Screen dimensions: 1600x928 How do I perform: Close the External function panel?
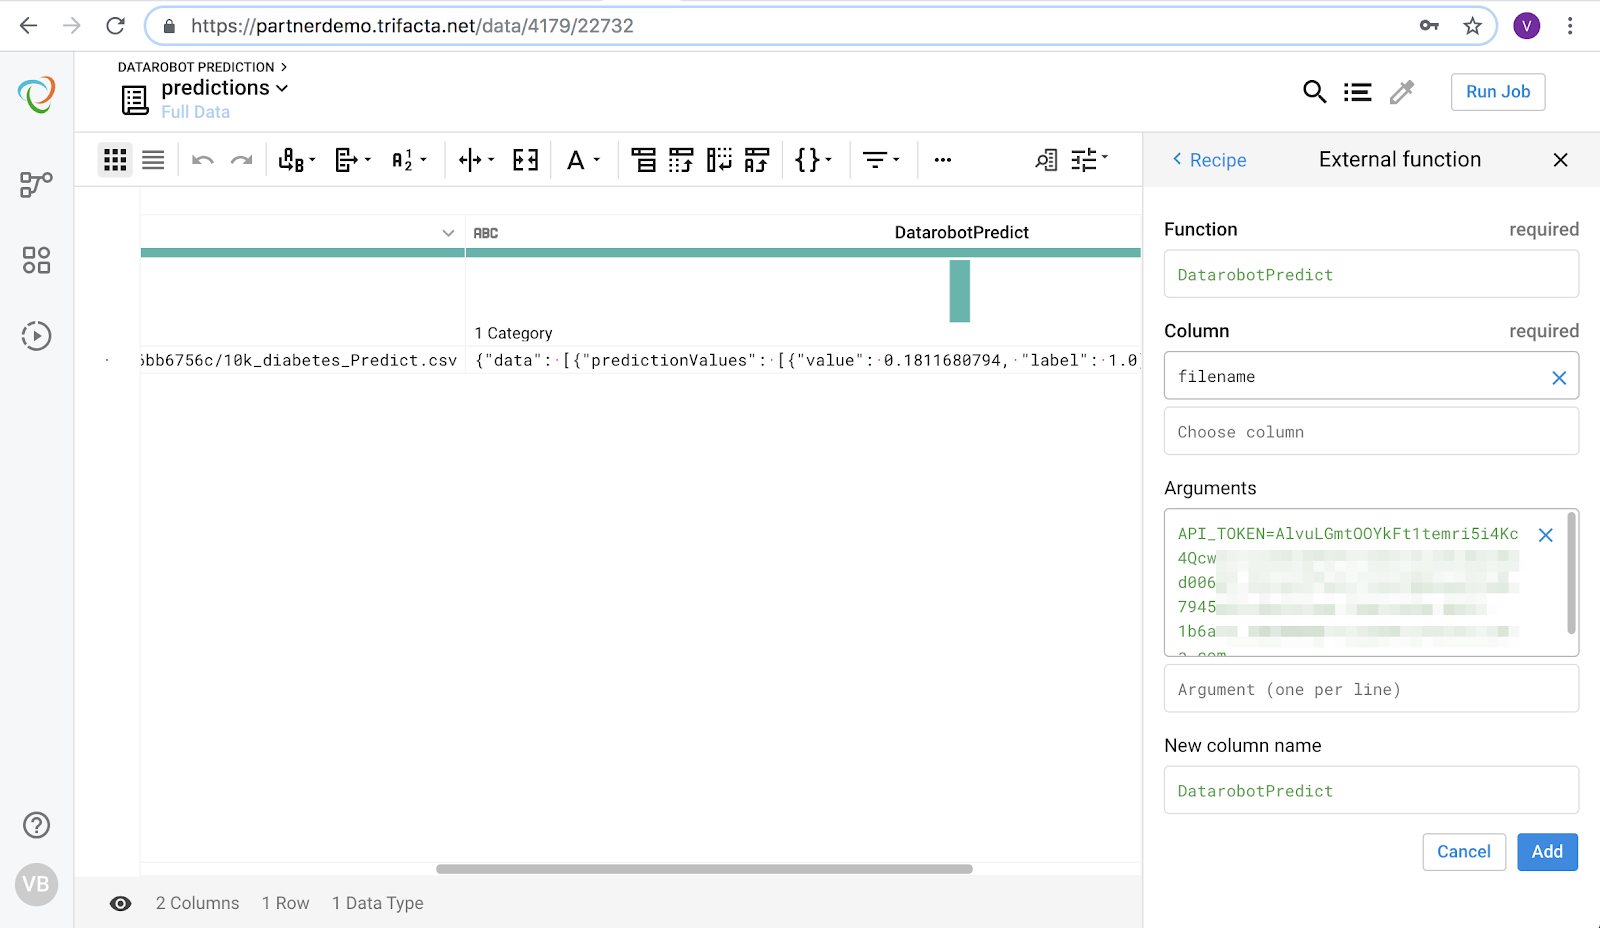click(x=1560, y=160)
